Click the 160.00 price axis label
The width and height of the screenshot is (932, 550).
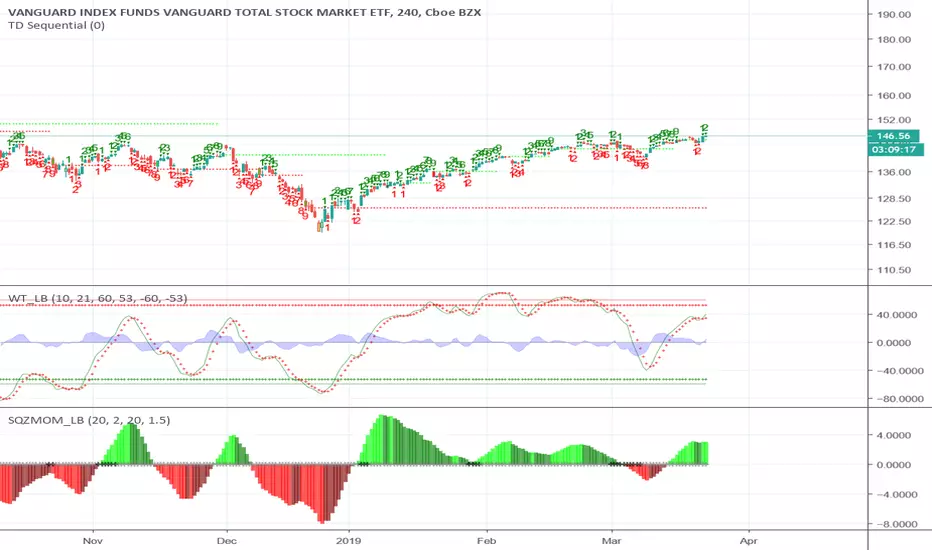pyautogui.click(x=894, y=96)
